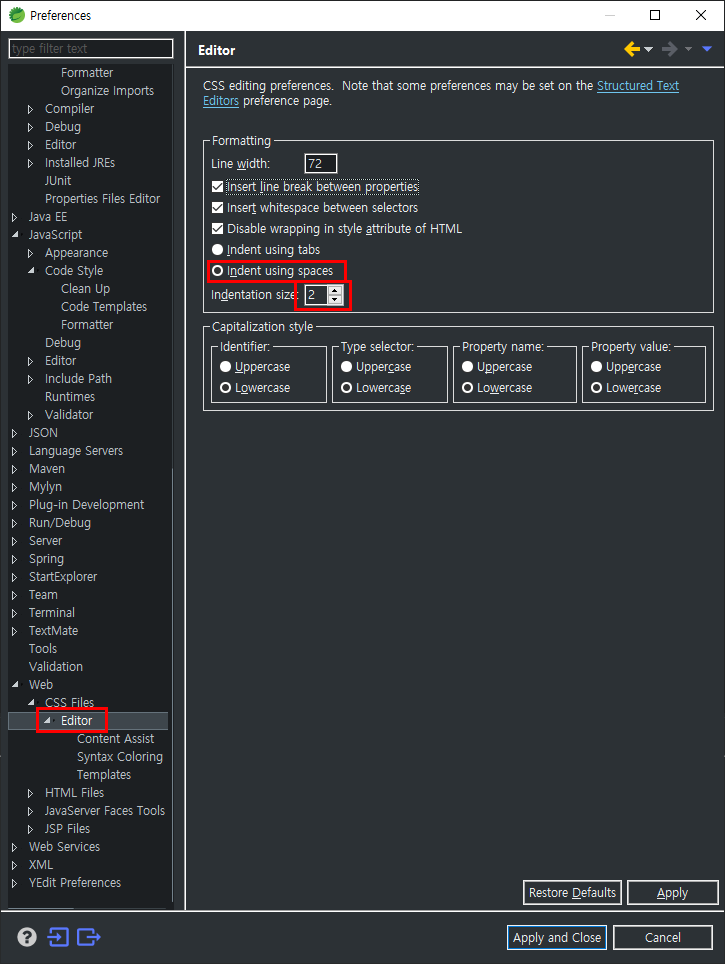Click the export preferences icon
Viewport: 725px width, 964px height.
(x=89, y=937)
